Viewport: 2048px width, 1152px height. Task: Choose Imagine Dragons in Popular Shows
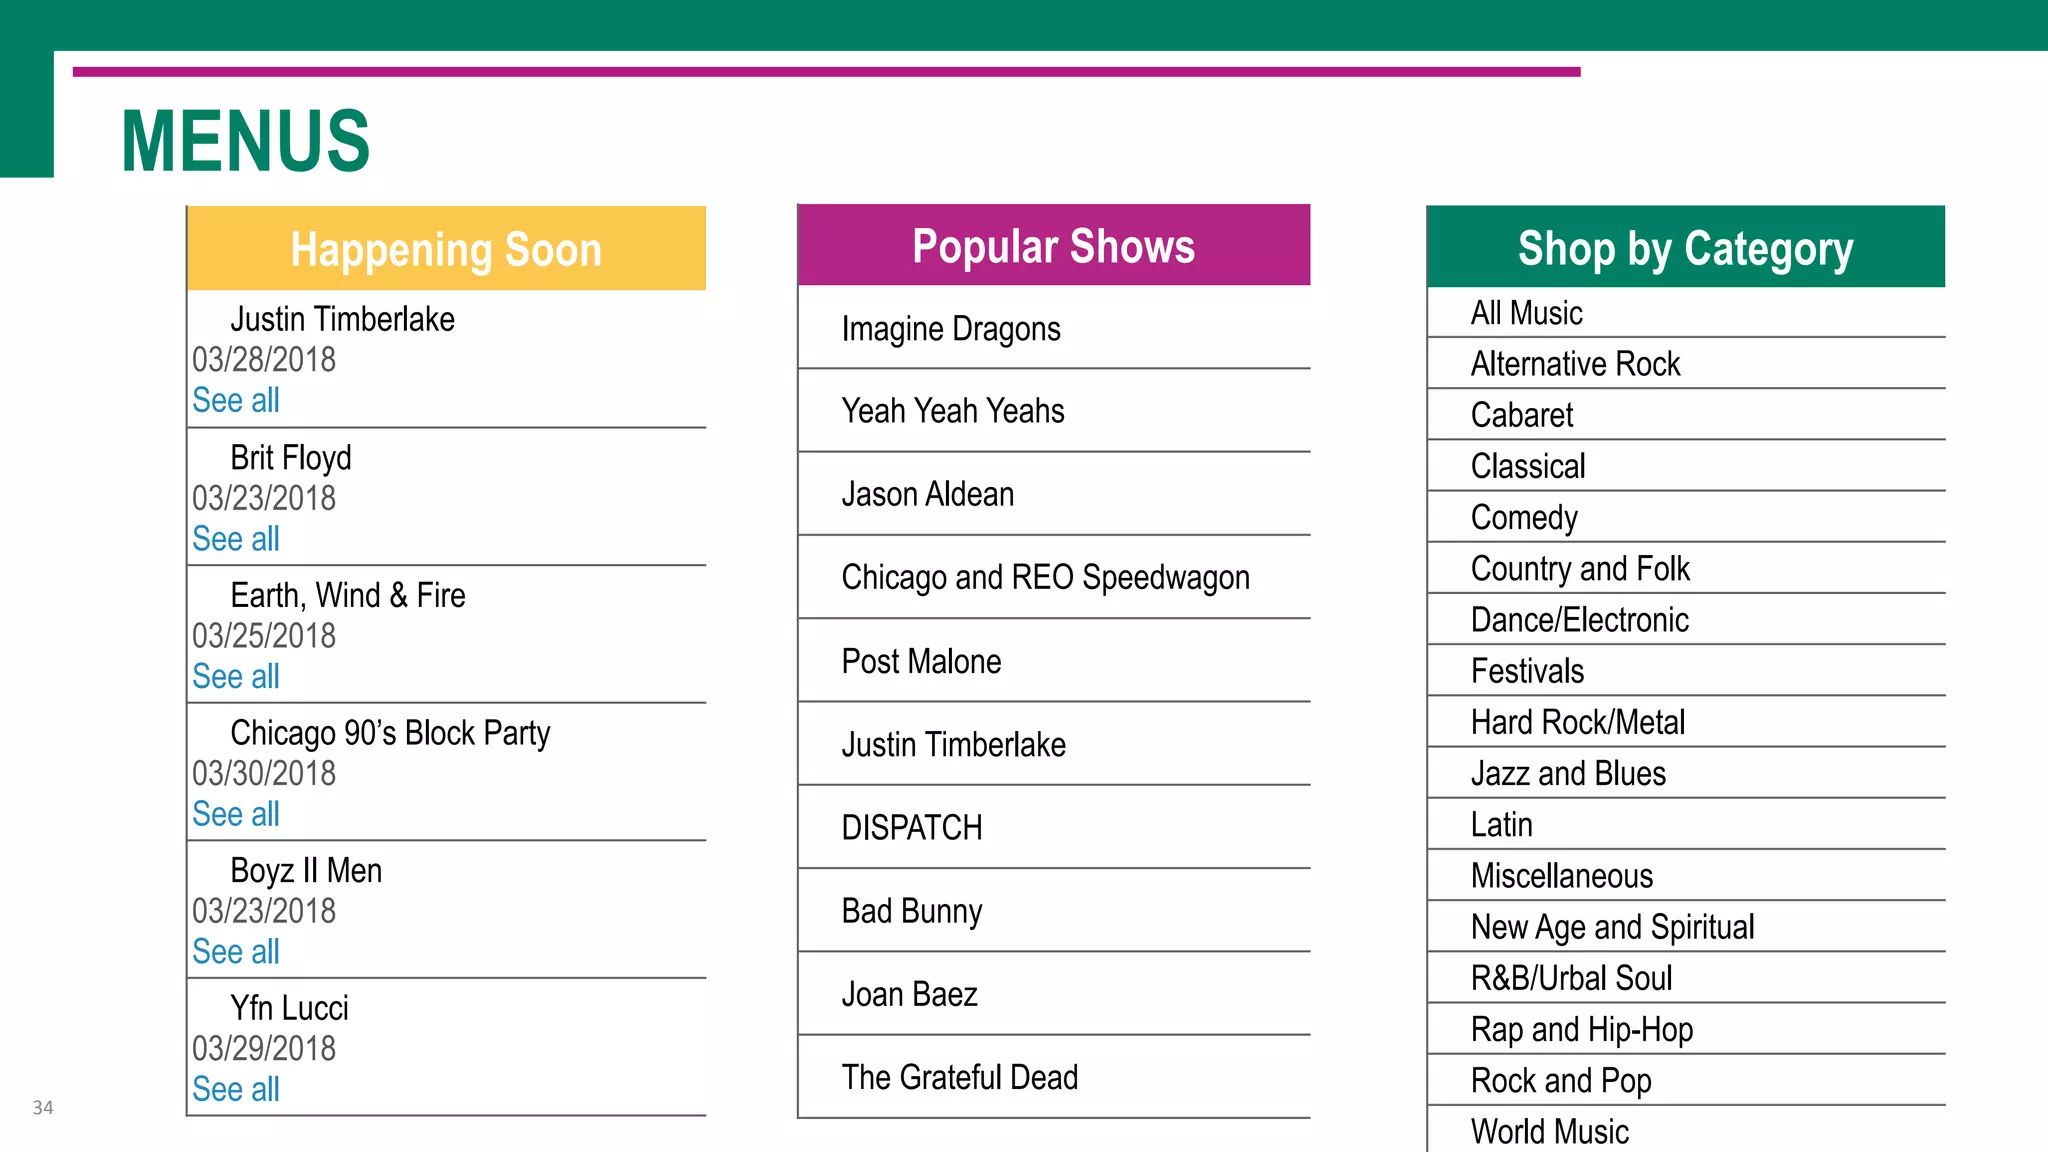[1054, 328]
